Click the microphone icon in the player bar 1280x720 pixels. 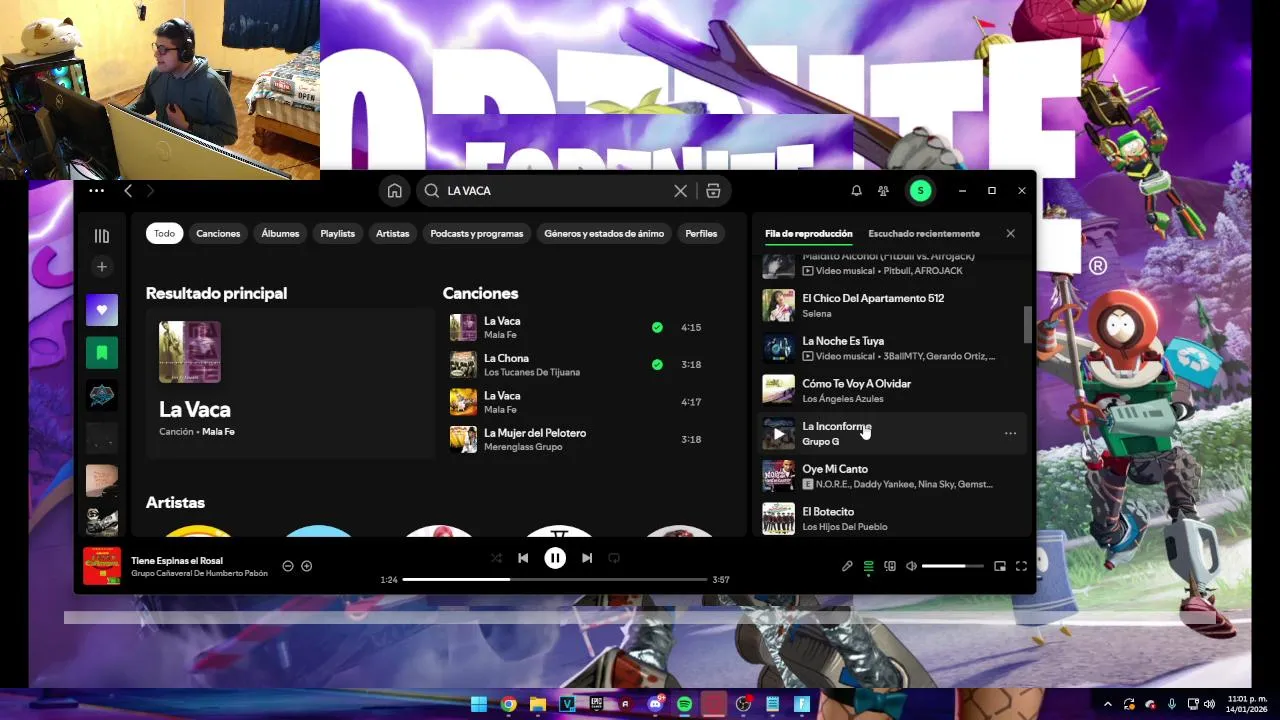pyautogui.click(x=847, y=566)
